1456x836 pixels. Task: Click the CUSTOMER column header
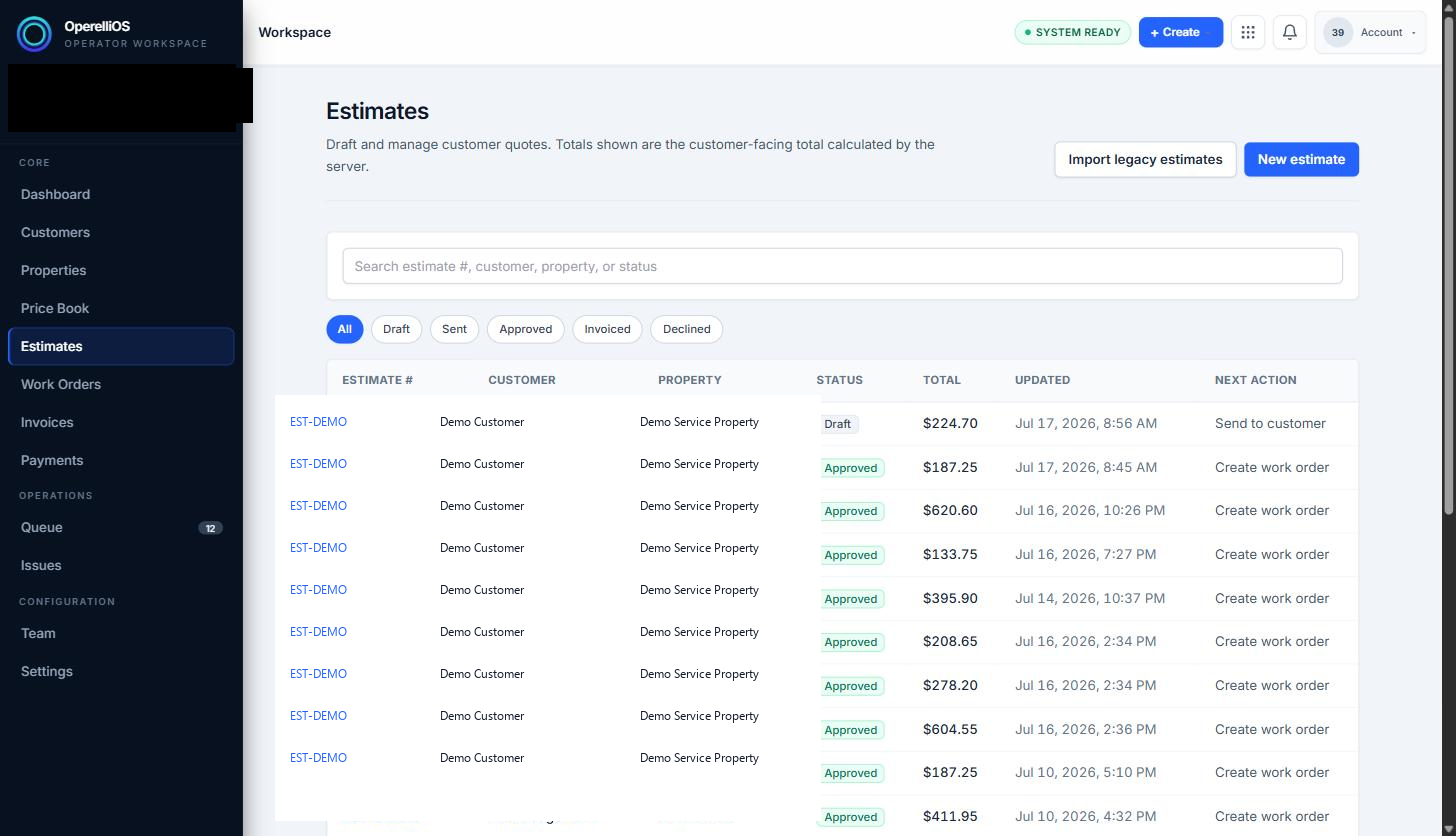pos(522,380)
